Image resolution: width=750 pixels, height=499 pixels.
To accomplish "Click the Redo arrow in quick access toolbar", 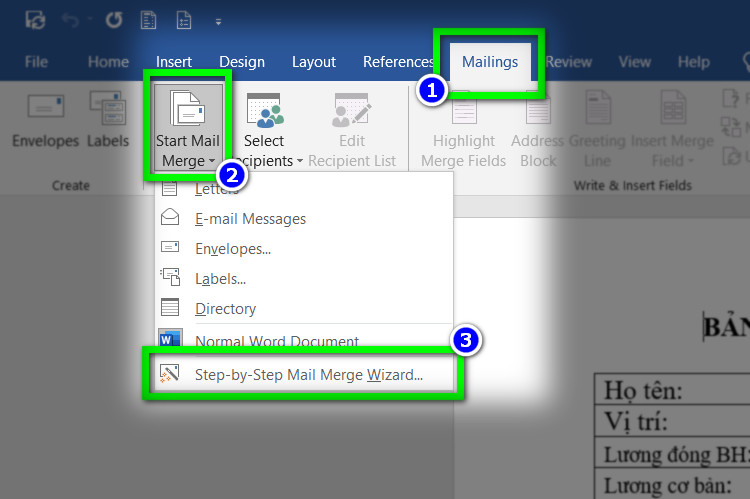I will tap(113, 19).
